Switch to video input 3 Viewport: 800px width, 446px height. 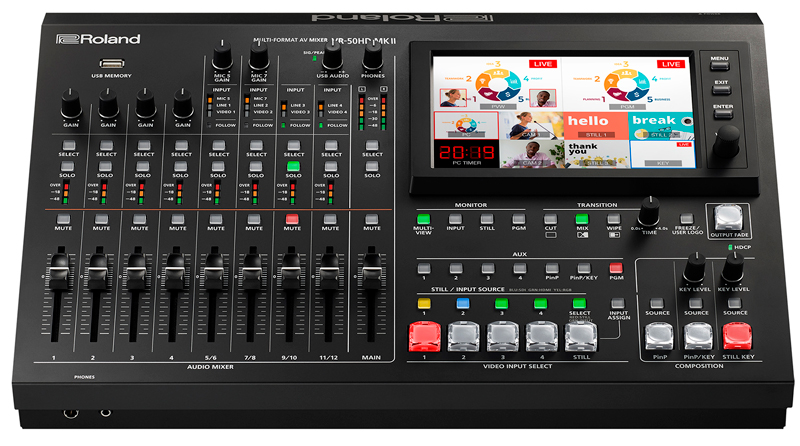(x=503, y=336)
